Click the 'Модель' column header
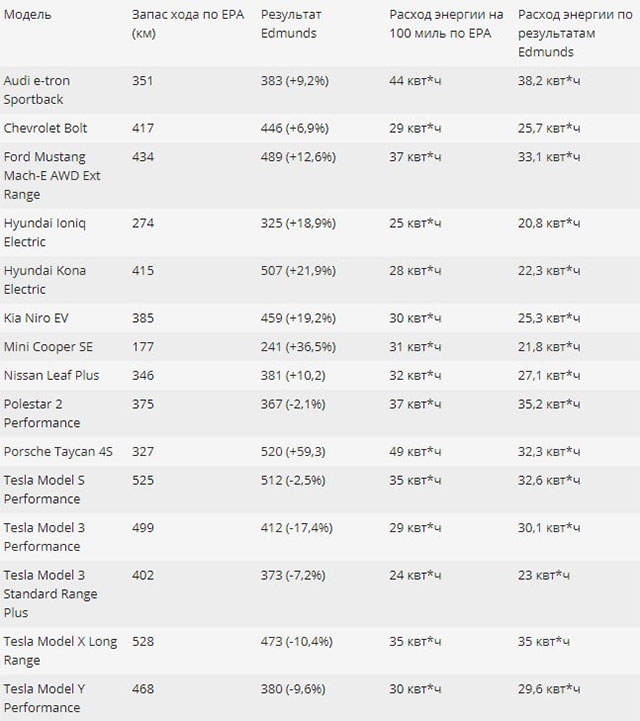 point(28,16)
